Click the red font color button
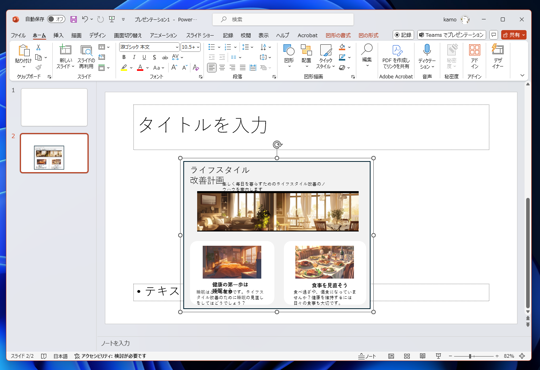Viewport: 540px width, 370px height. (x=140, y=68)
